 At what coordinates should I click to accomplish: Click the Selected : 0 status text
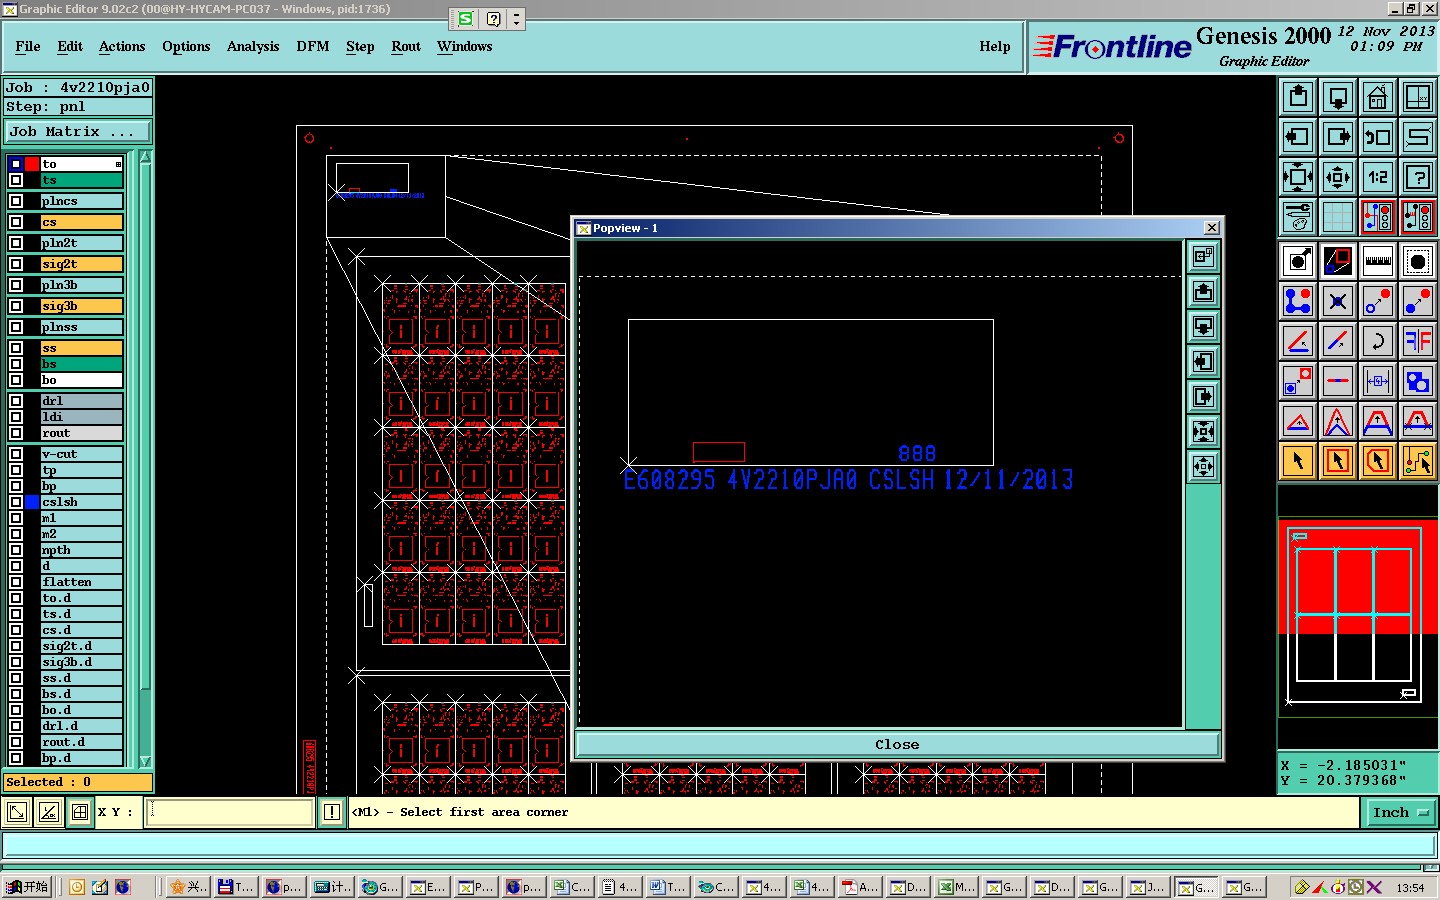[78, 782]
